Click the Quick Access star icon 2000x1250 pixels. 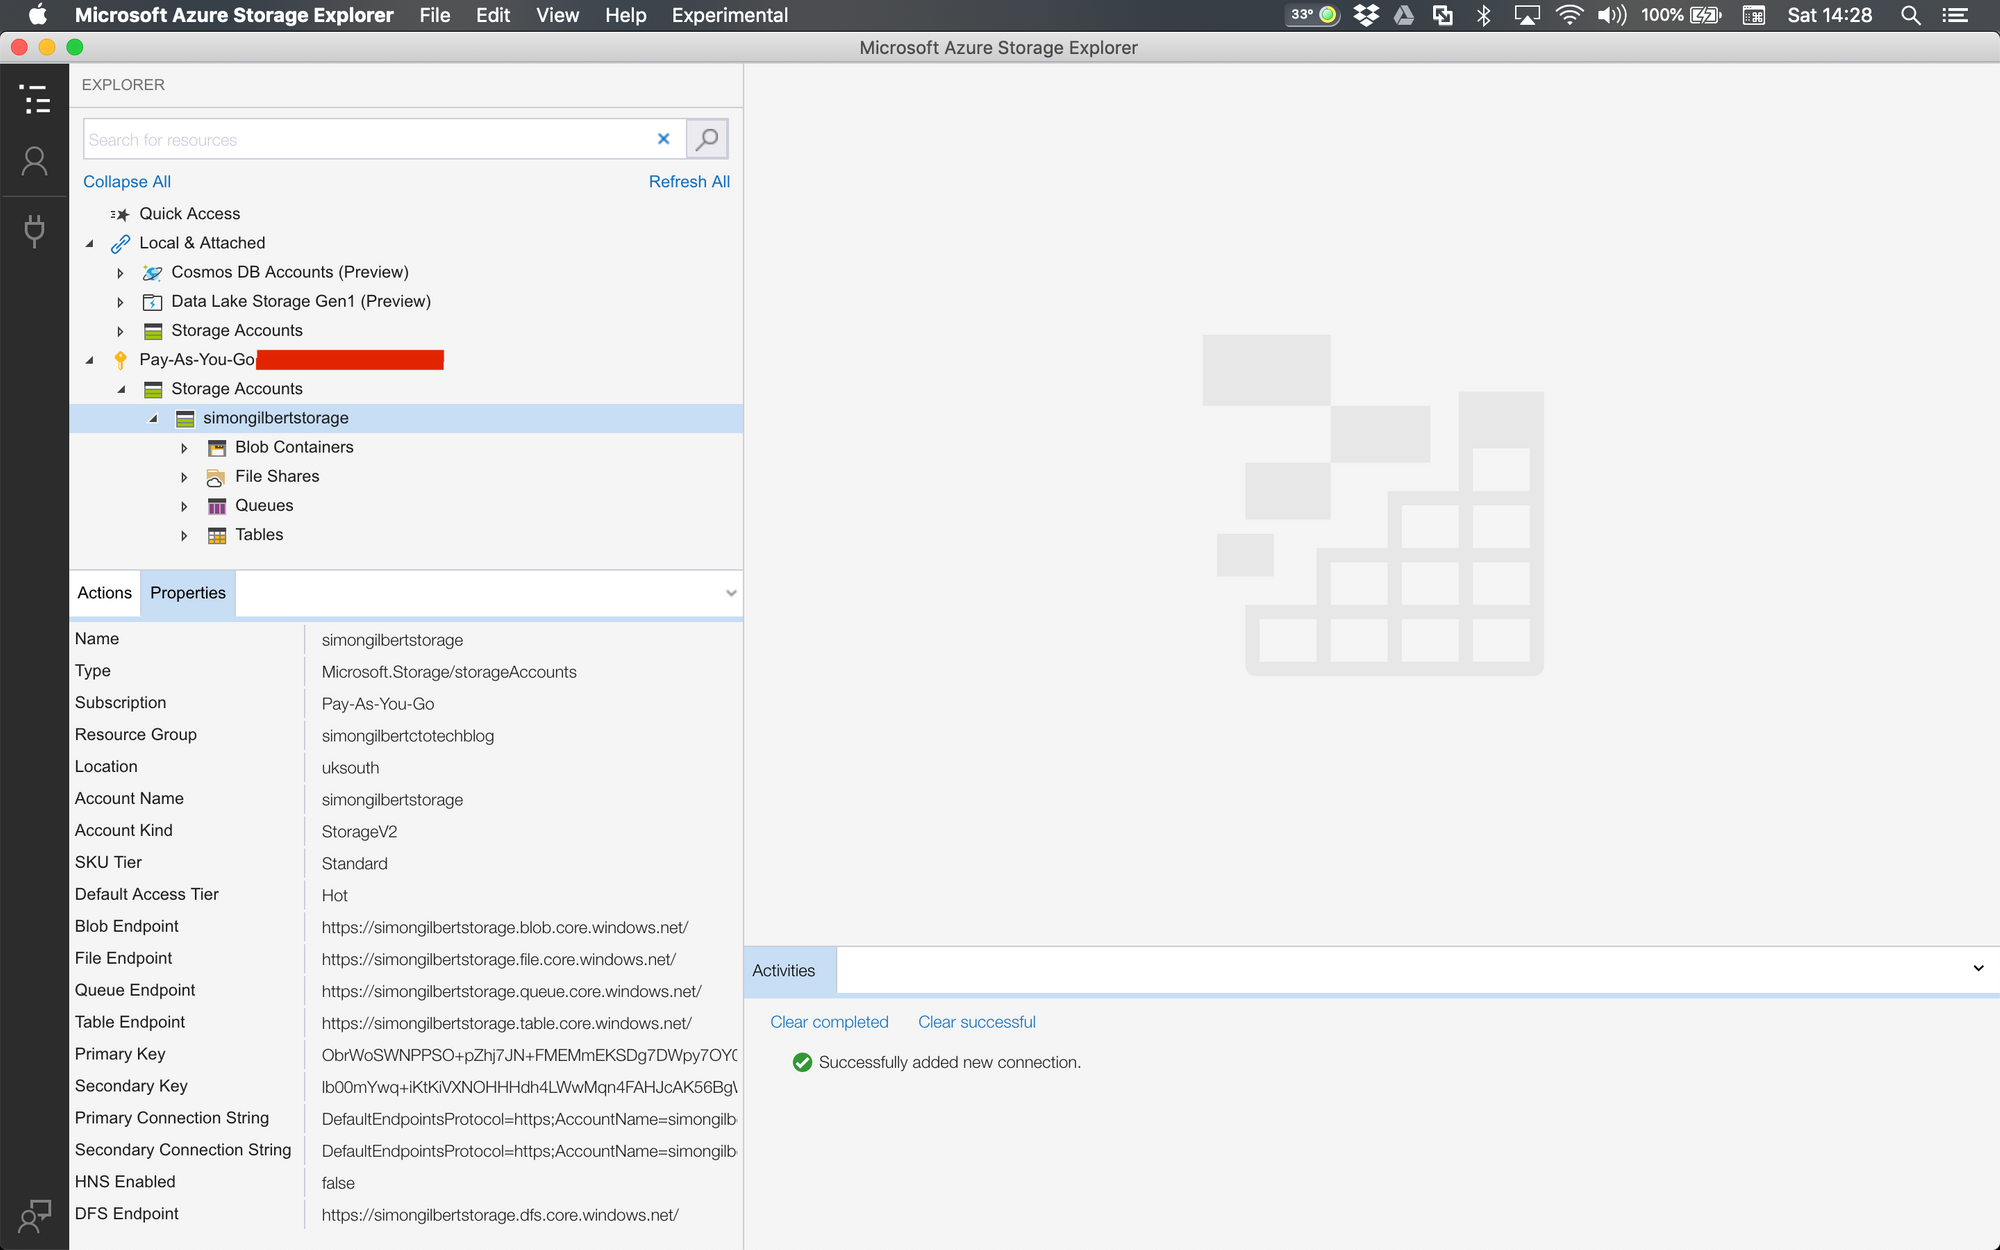[120, 214]
